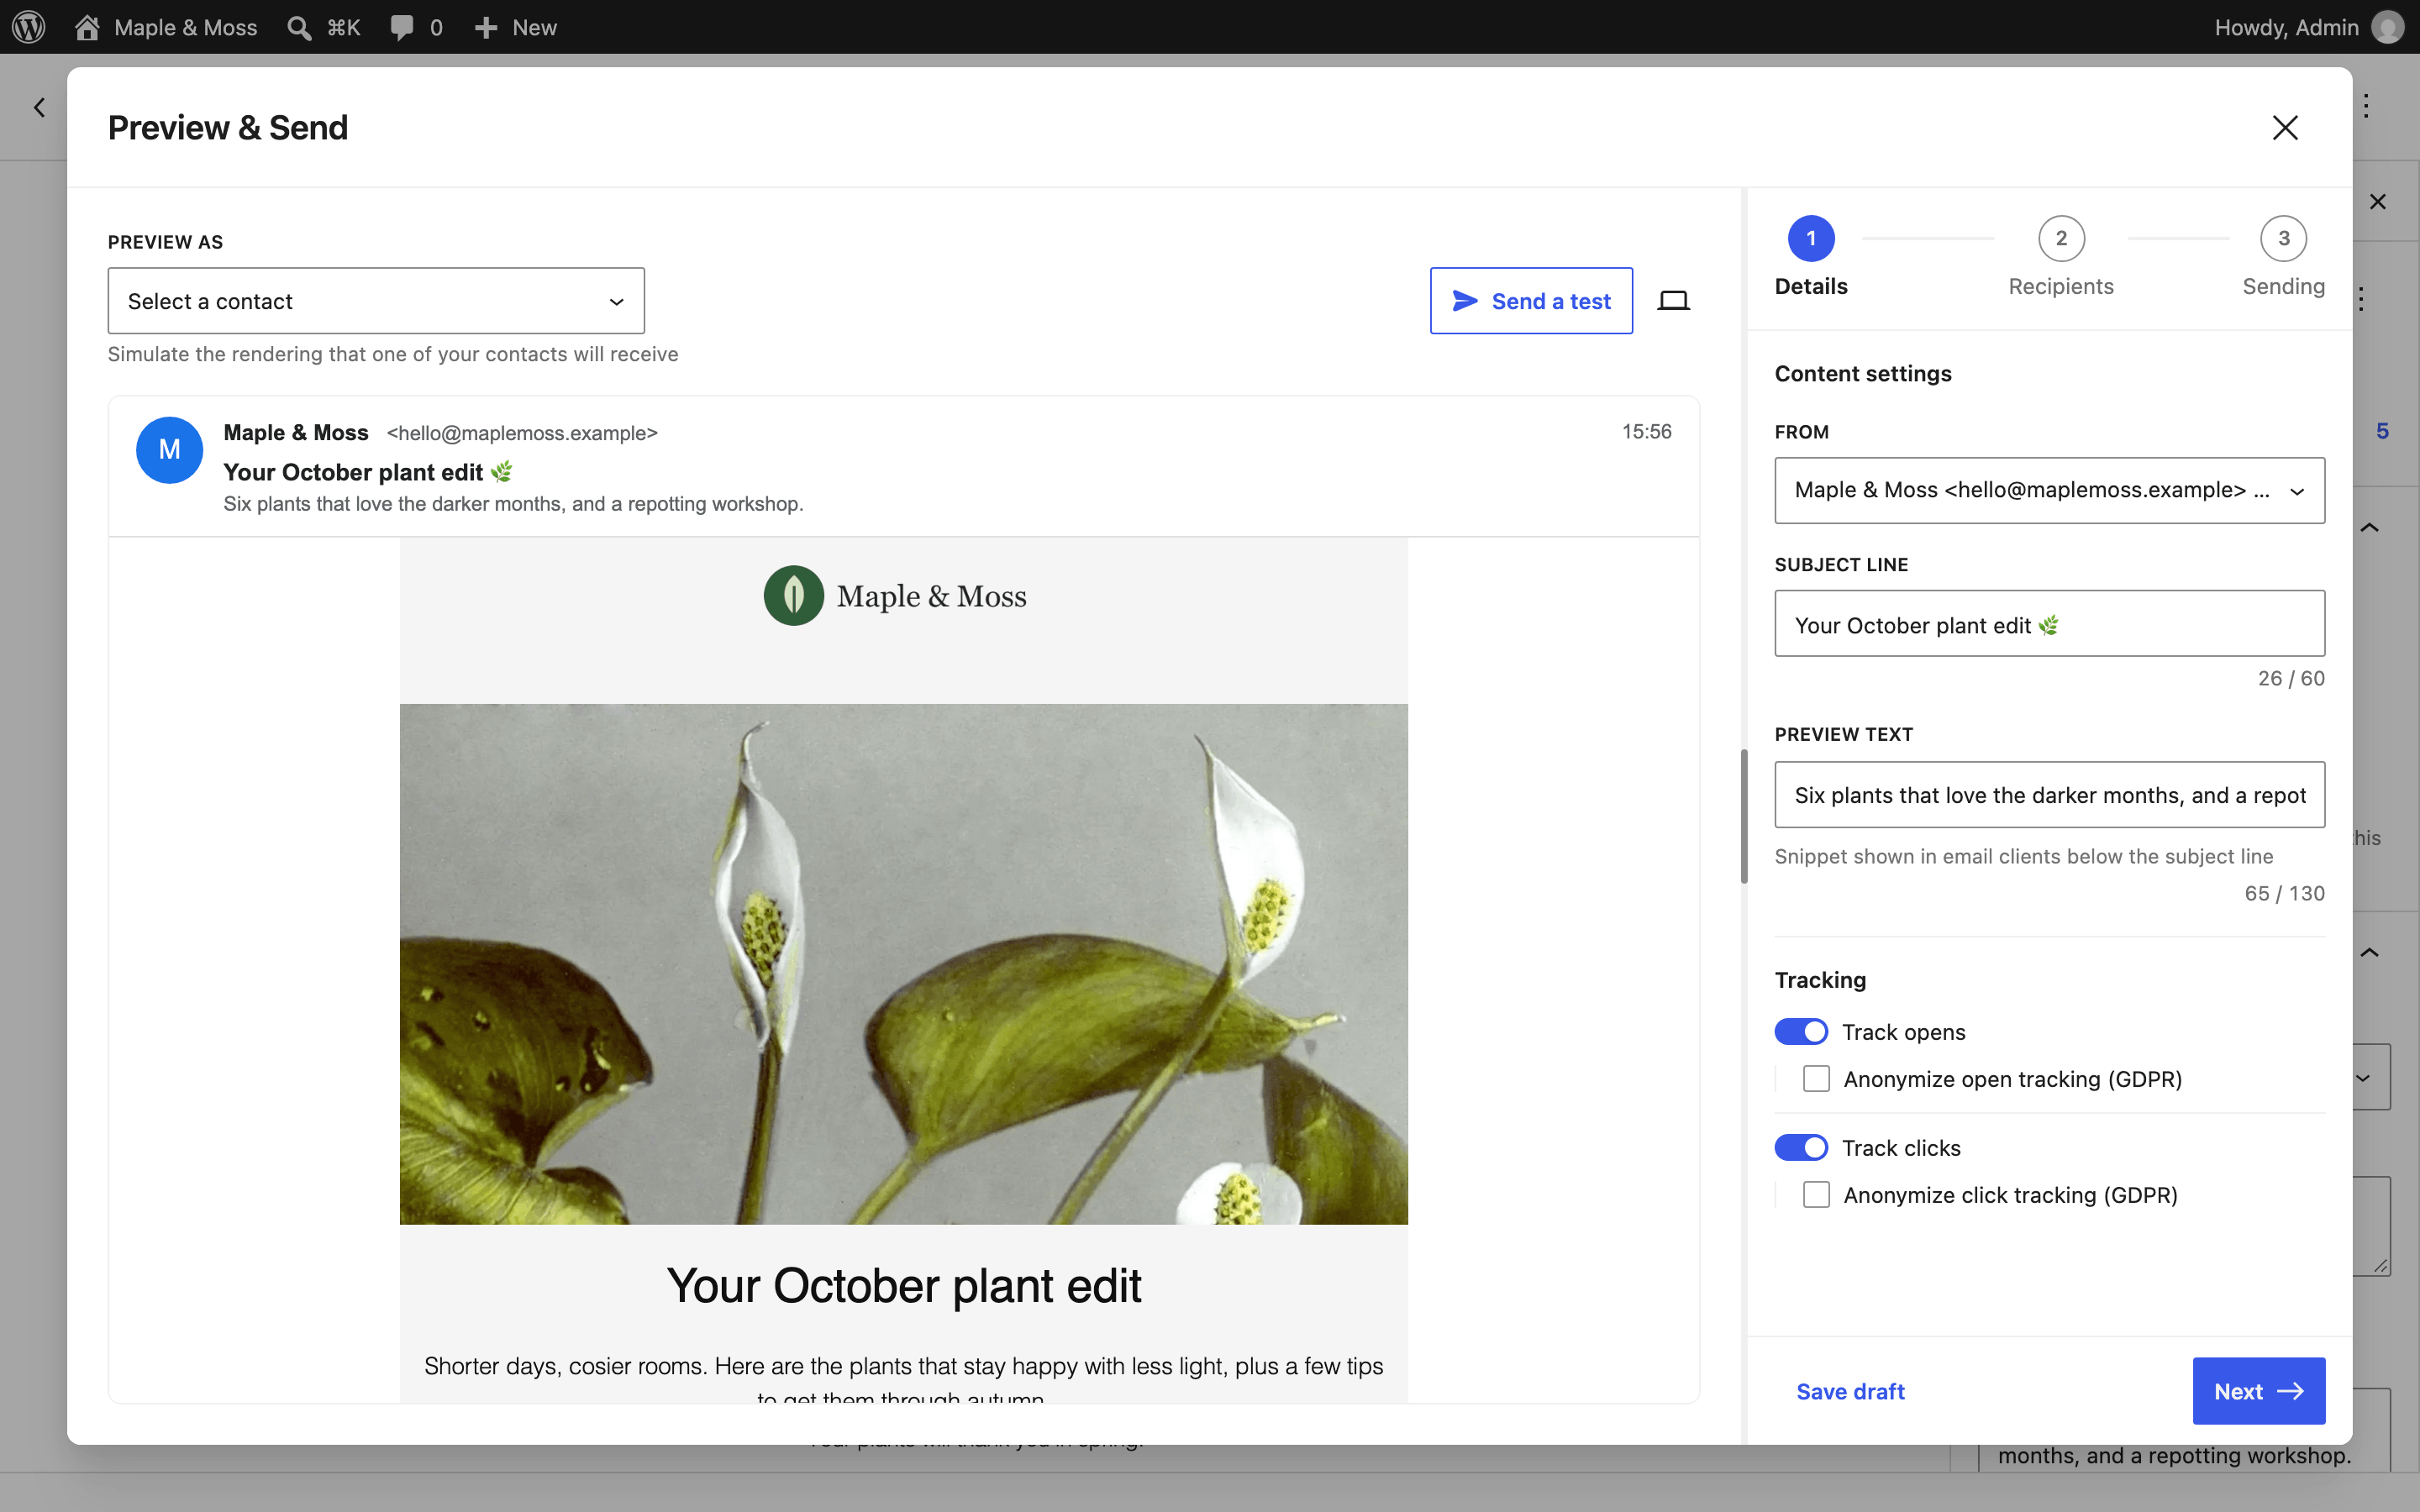Click the Next button
The image size is (2420, 1512).
(x=2258, y=1391)
